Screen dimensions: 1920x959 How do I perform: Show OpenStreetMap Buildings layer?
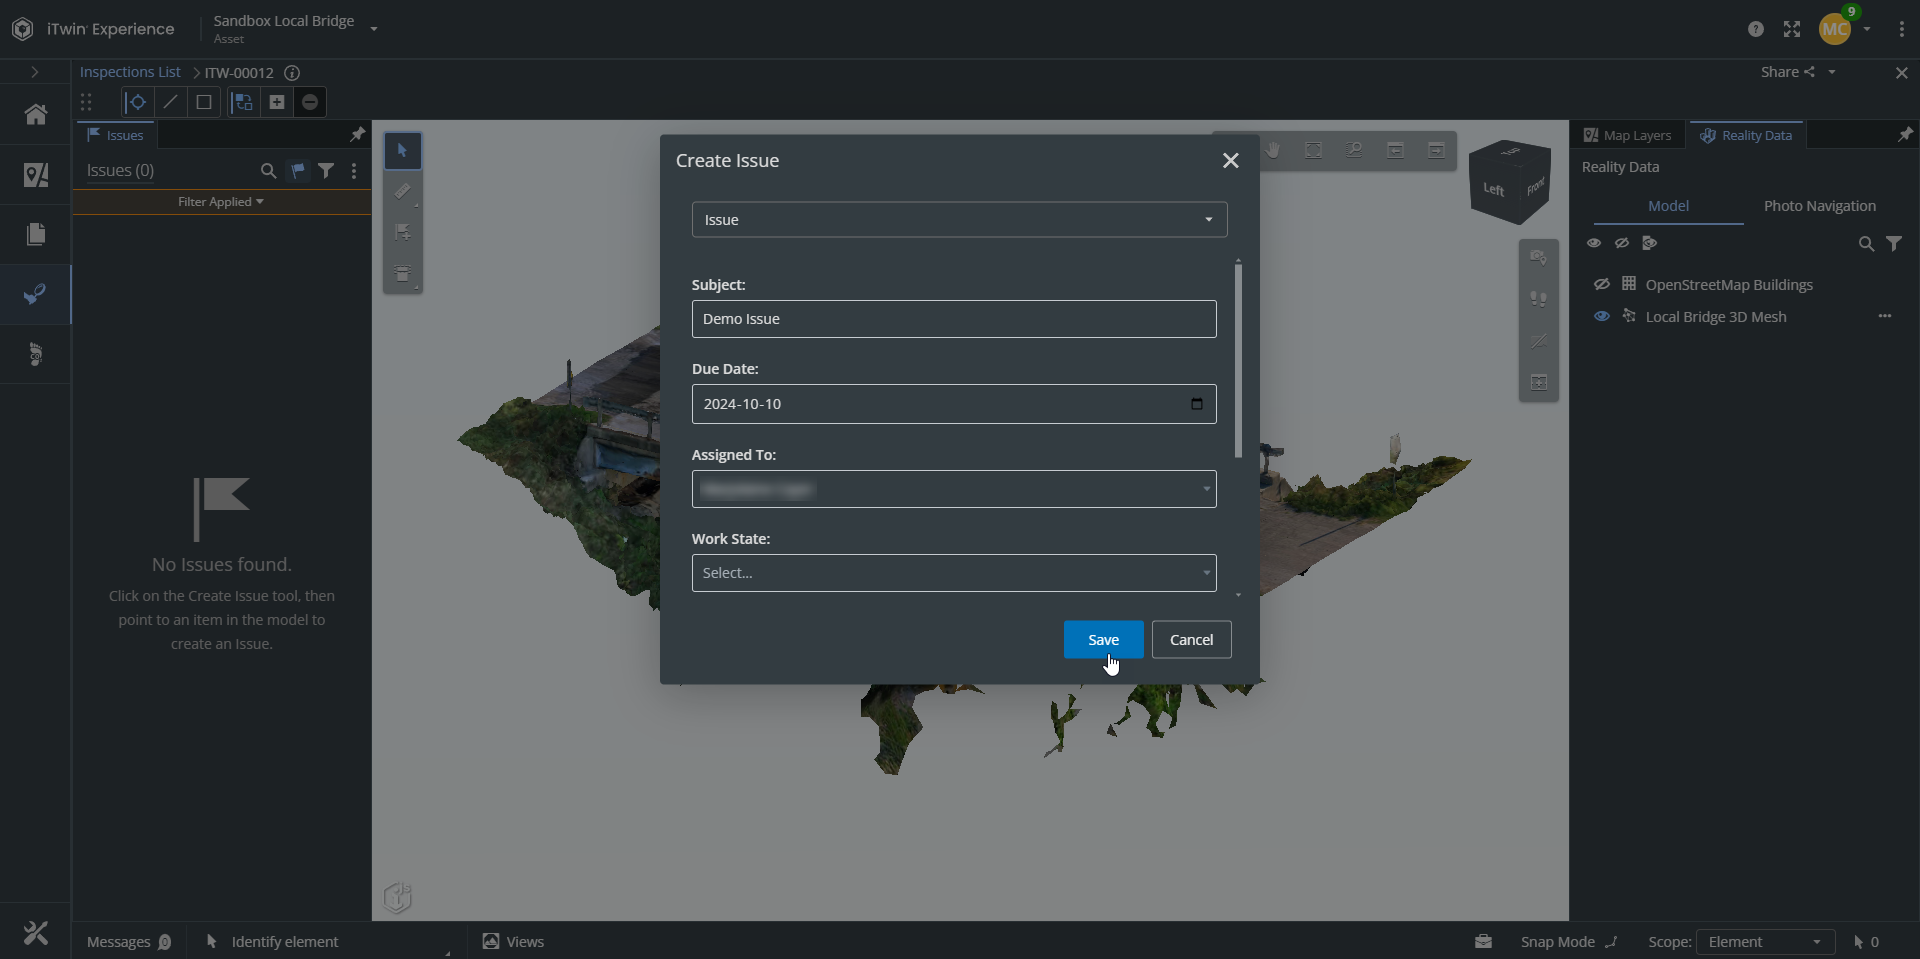(x=1601, y=285)
